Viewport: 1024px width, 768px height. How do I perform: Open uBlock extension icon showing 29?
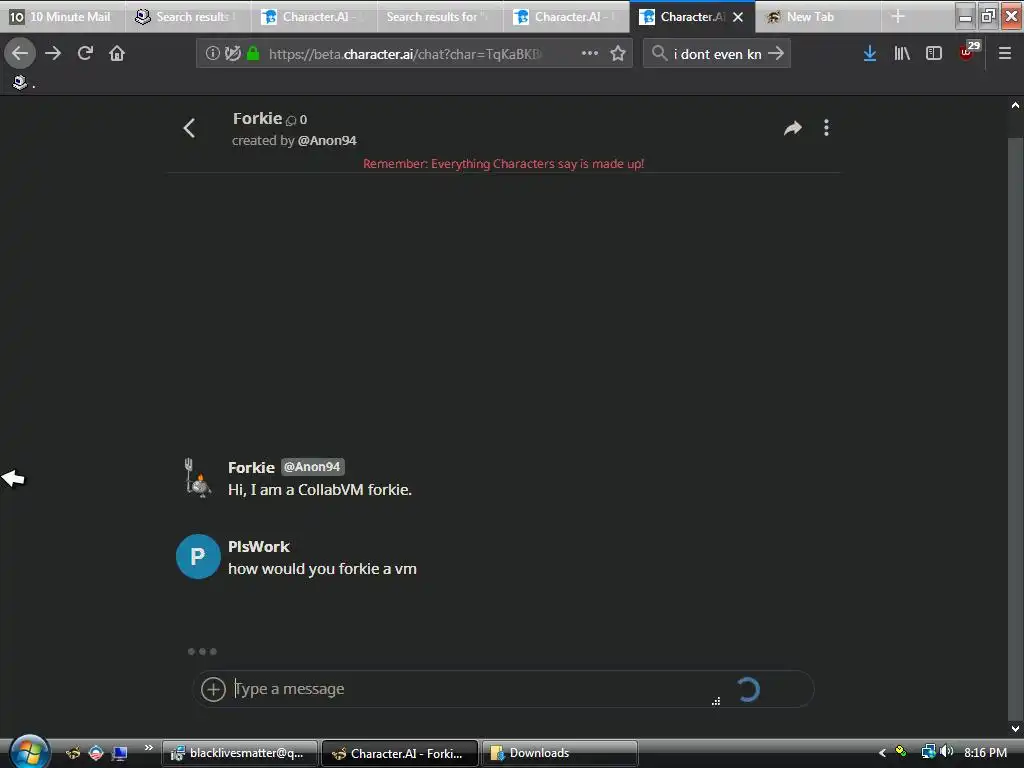pos(968,51)
